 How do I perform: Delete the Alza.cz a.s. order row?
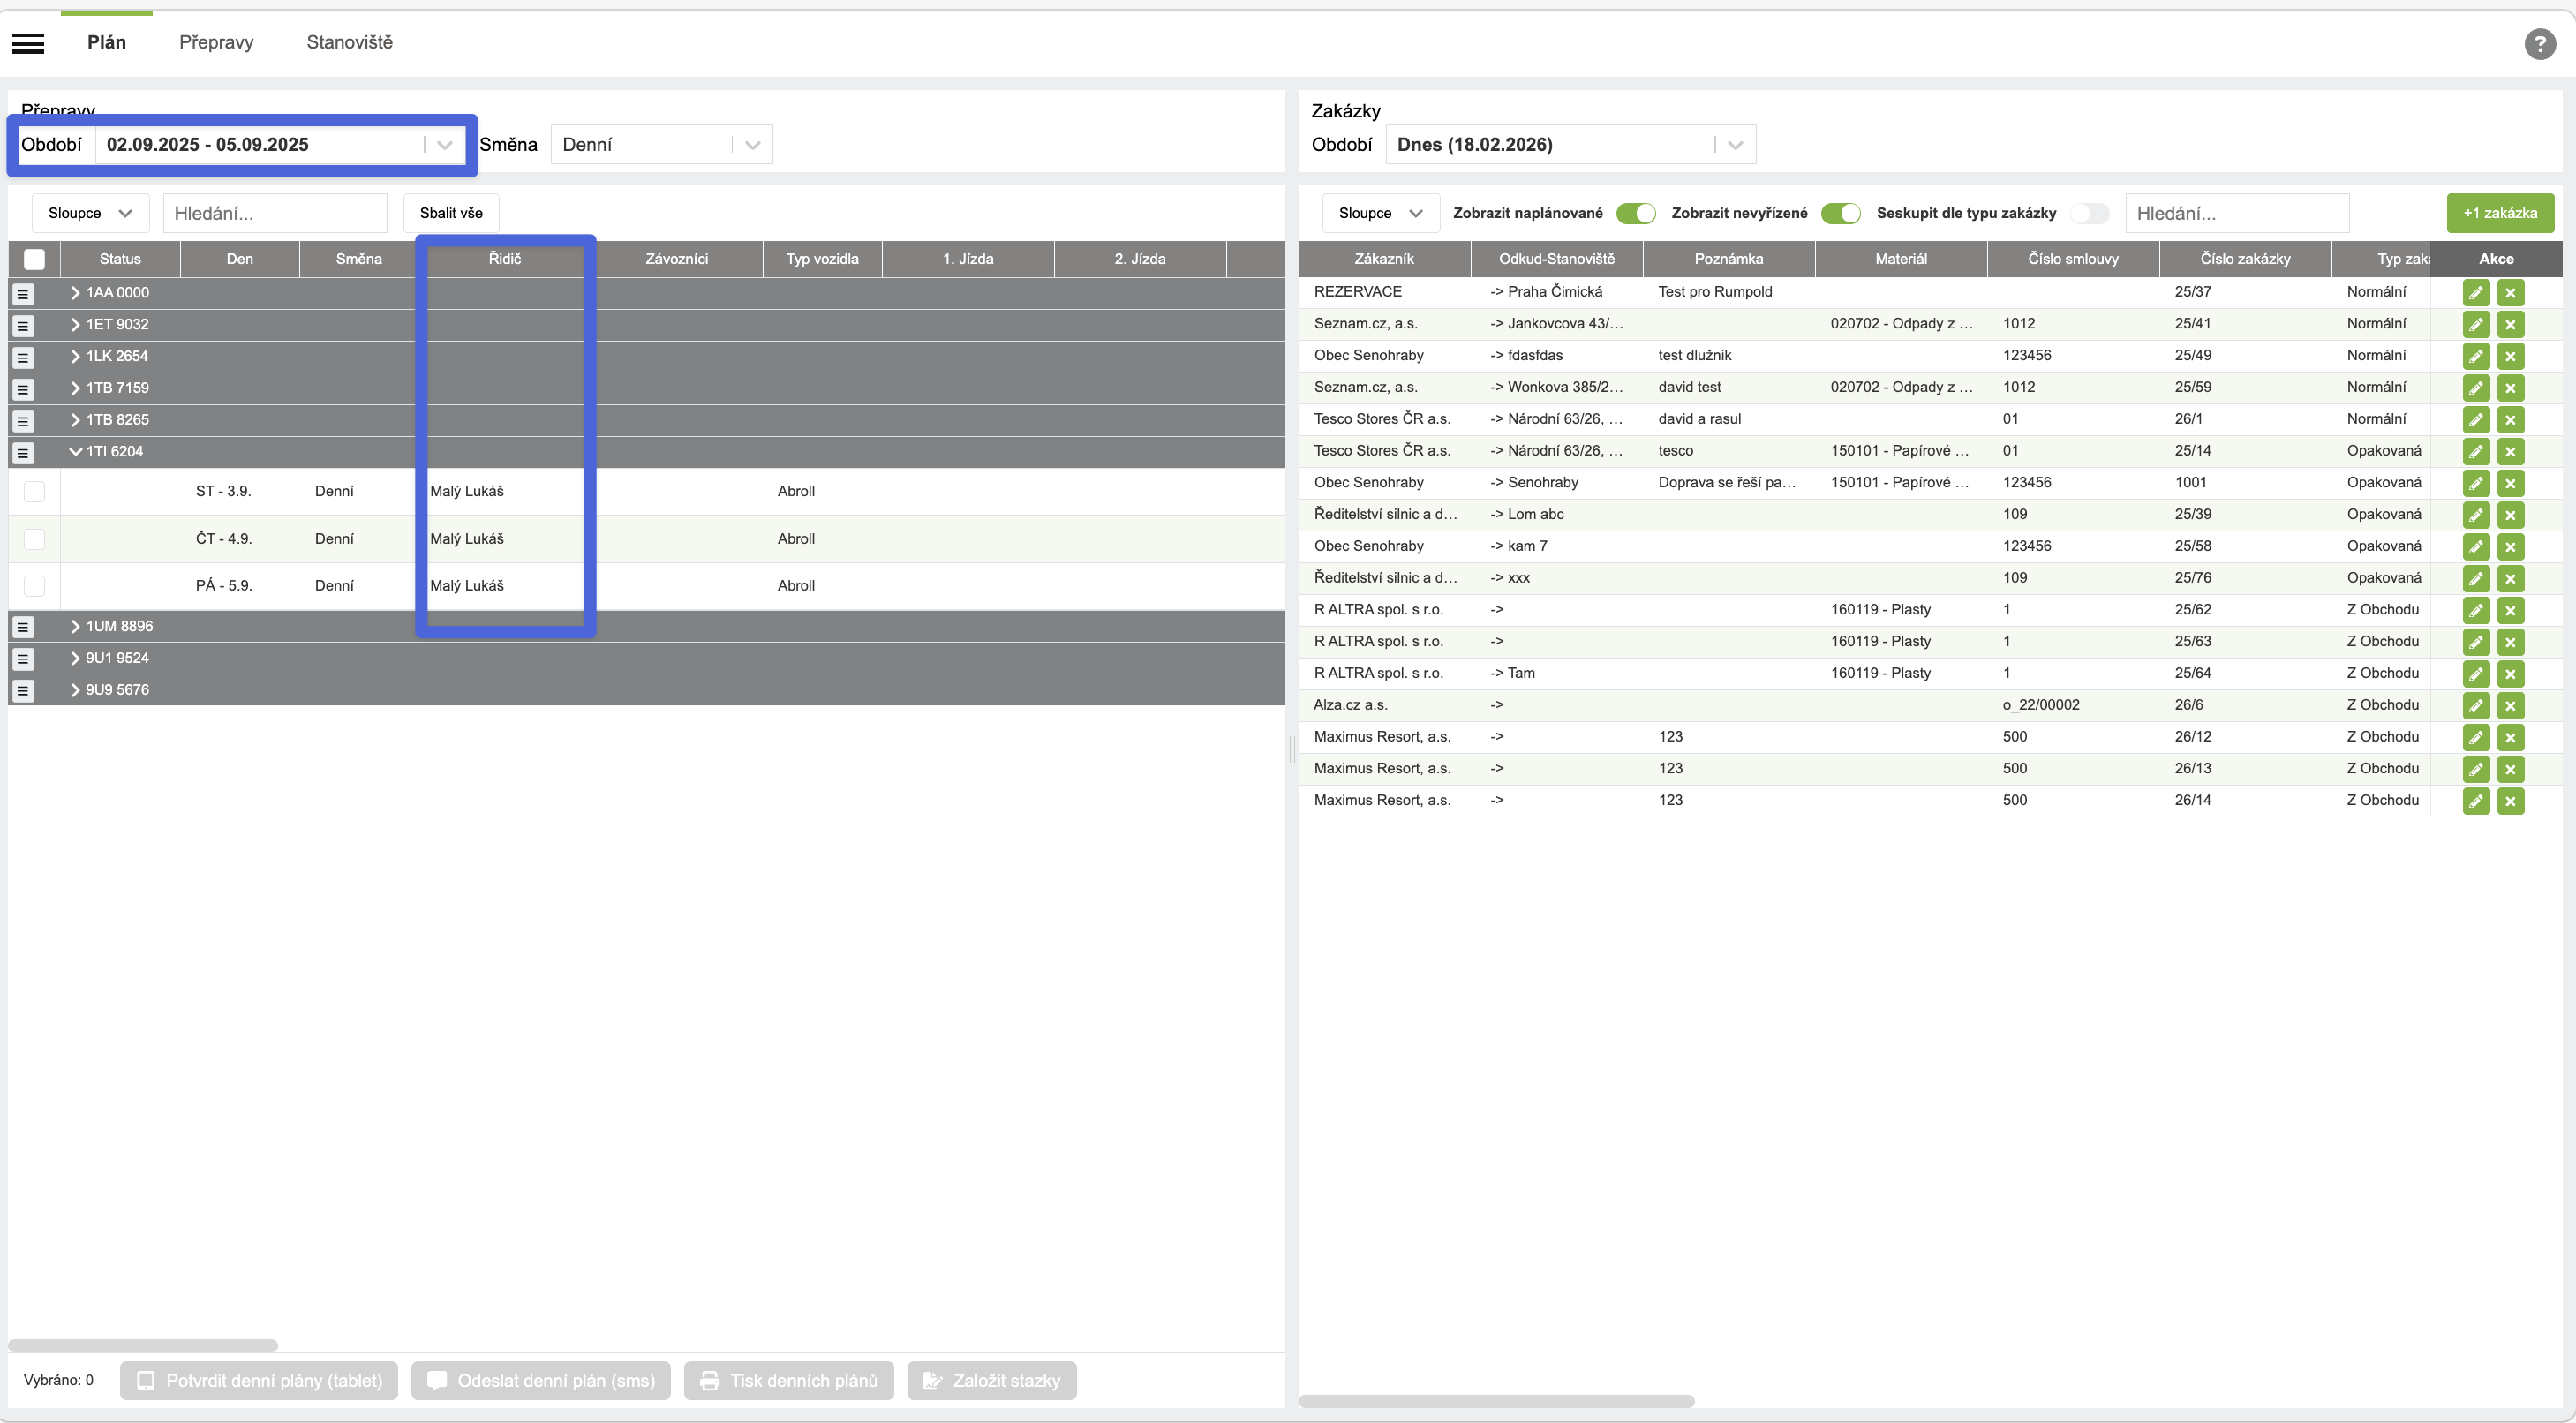[2510, 706]
